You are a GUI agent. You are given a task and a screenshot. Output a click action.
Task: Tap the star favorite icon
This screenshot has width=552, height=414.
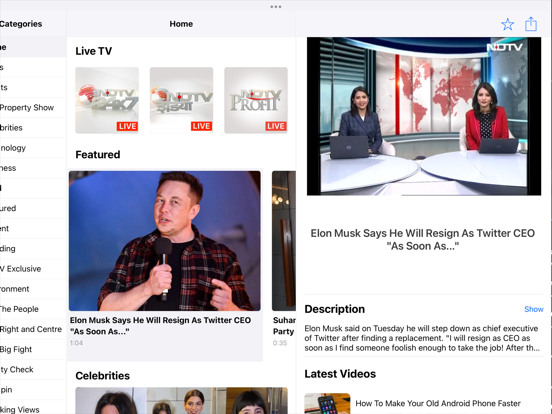pos(507,24)
